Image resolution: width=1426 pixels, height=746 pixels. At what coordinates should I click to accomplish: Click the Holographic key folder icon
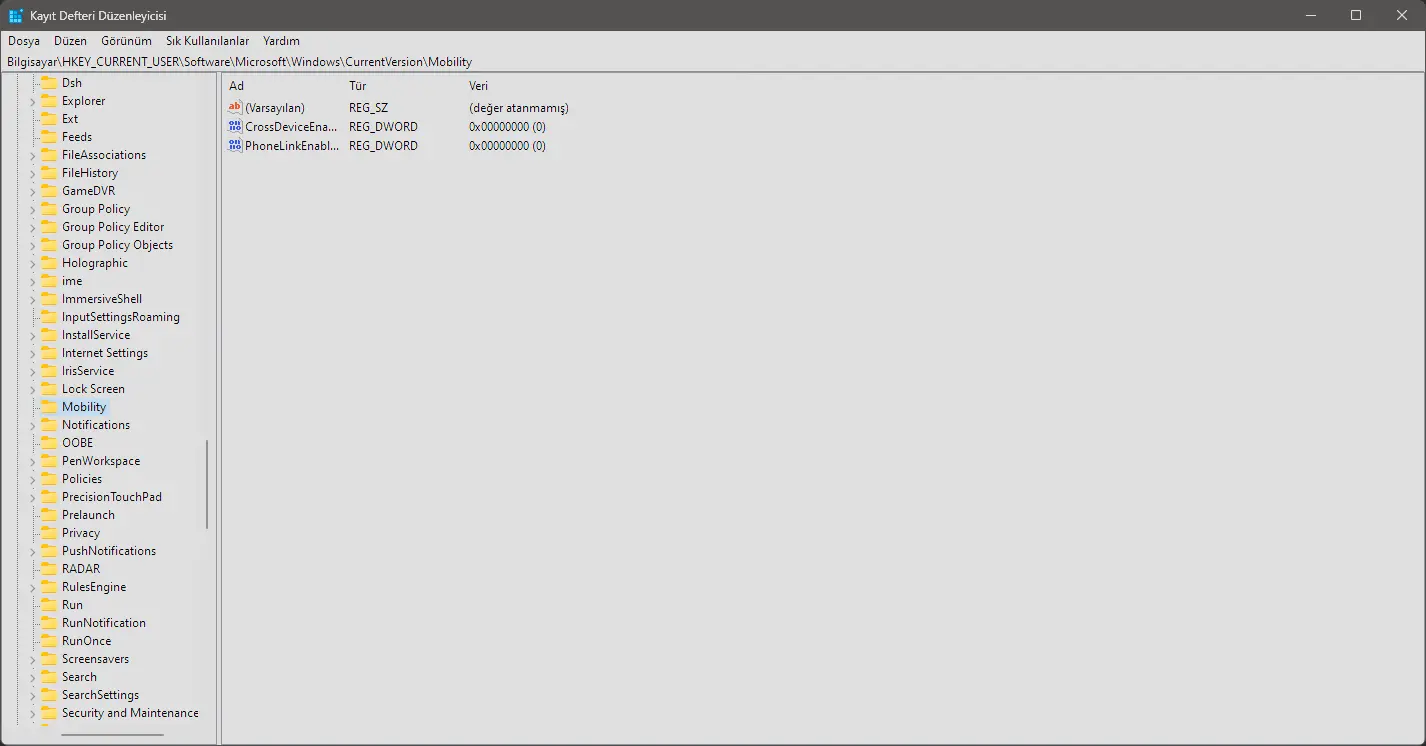coord(48,263)
